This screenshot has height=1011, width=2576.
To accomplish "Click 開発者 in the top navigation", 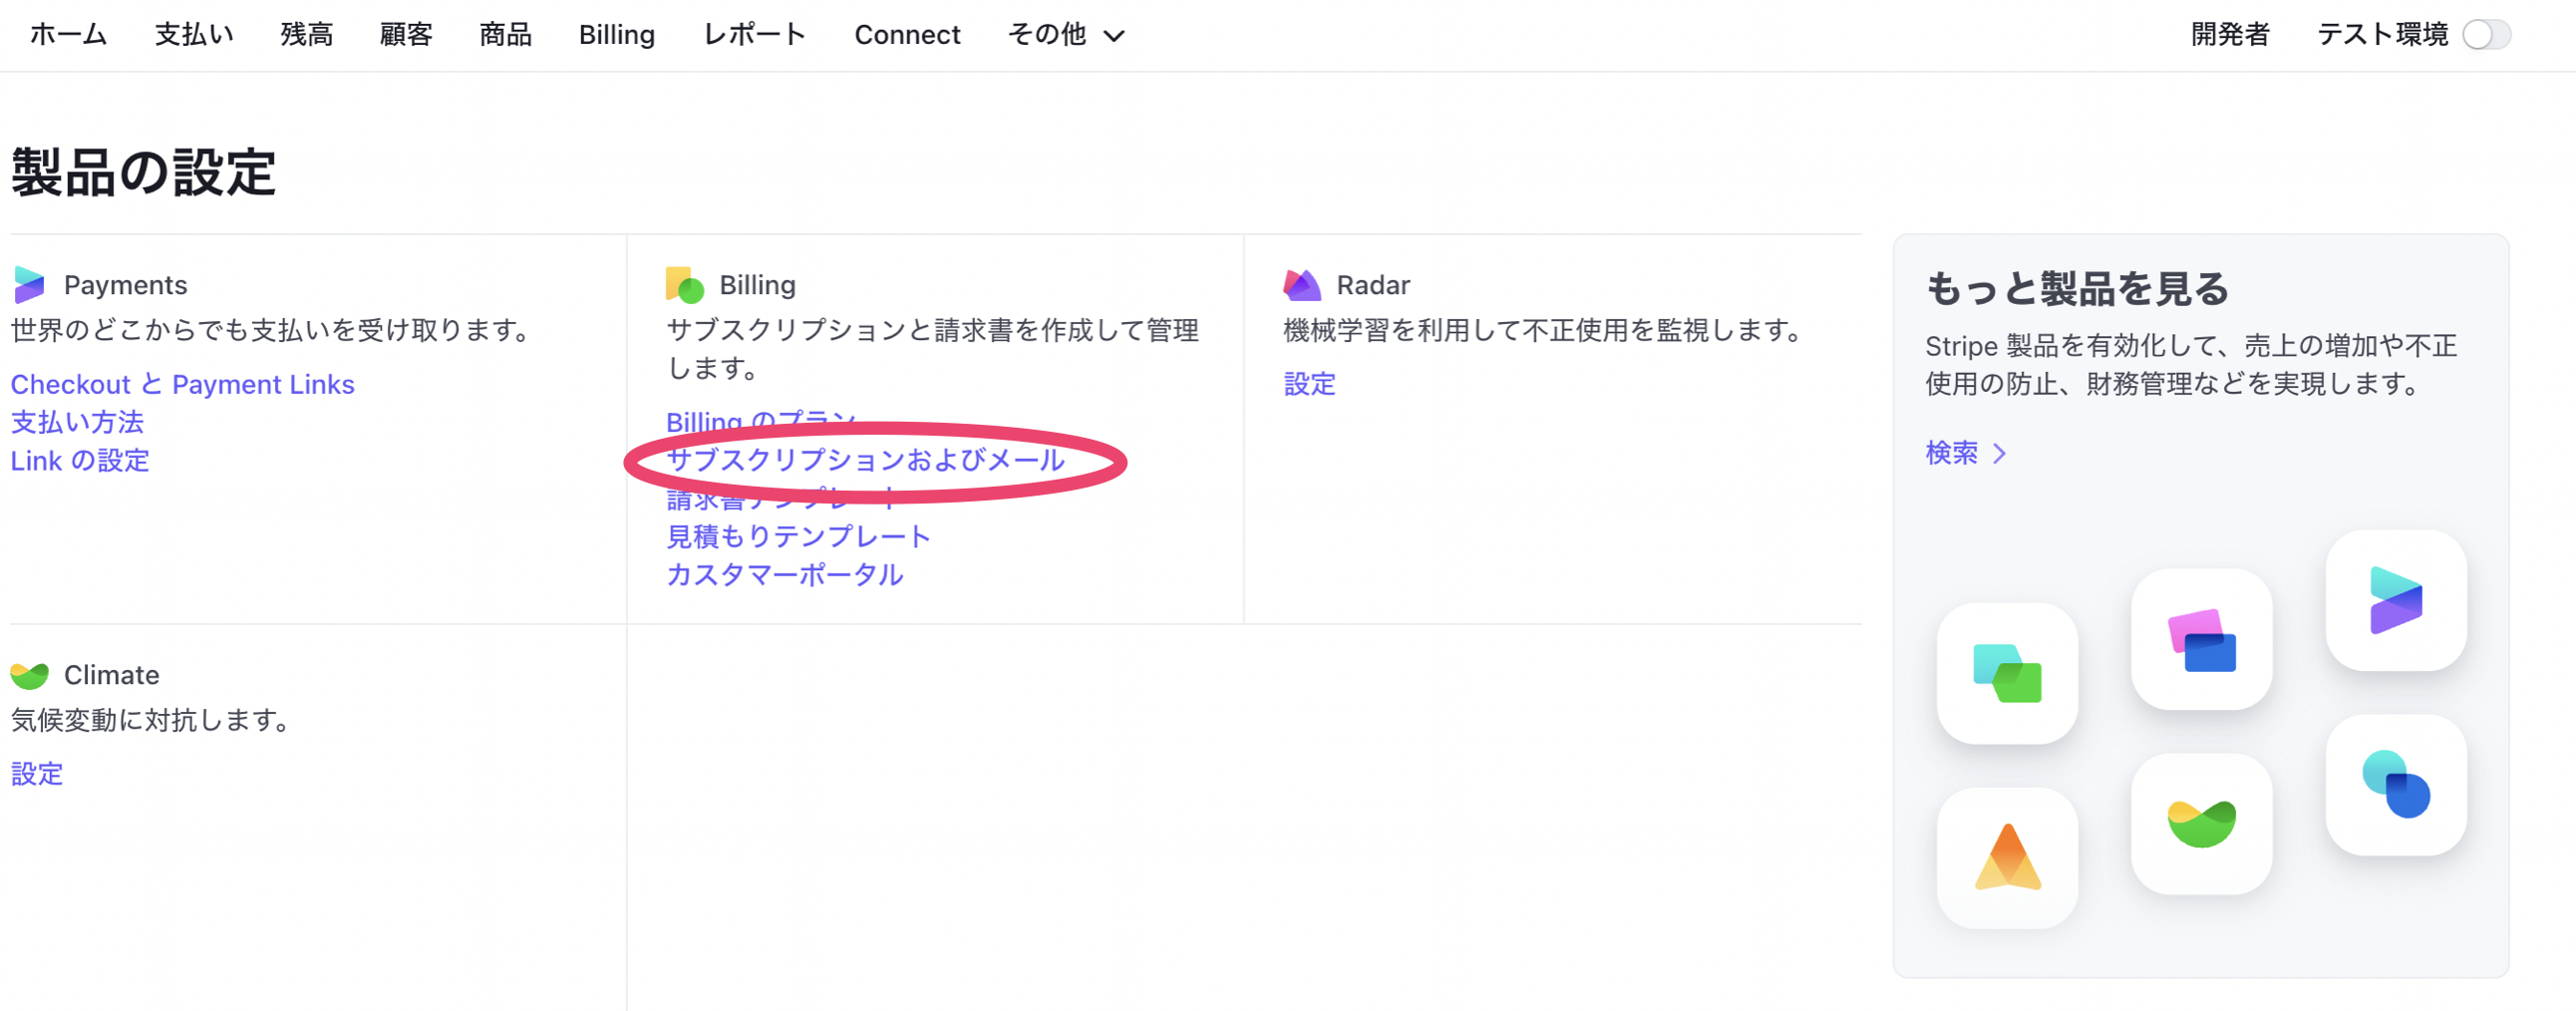I will tap(2231, 34).
